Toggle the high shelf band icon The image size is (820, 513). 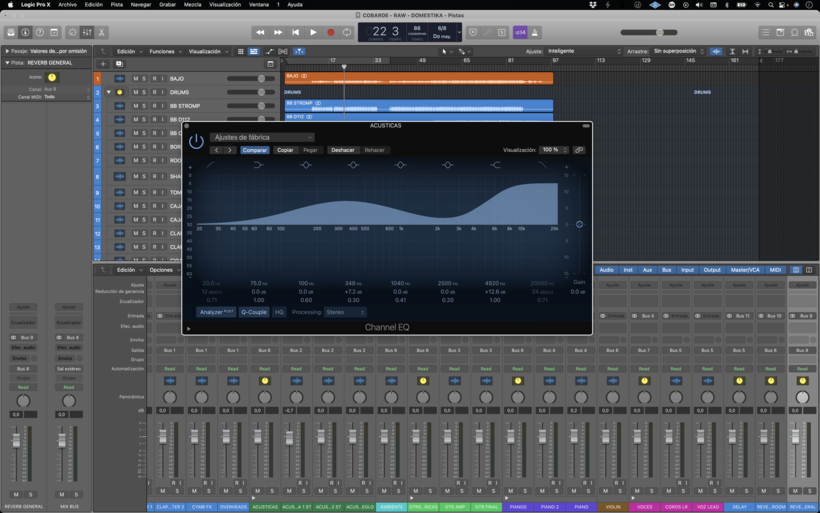pyautogui.click(x=495, y=165)
